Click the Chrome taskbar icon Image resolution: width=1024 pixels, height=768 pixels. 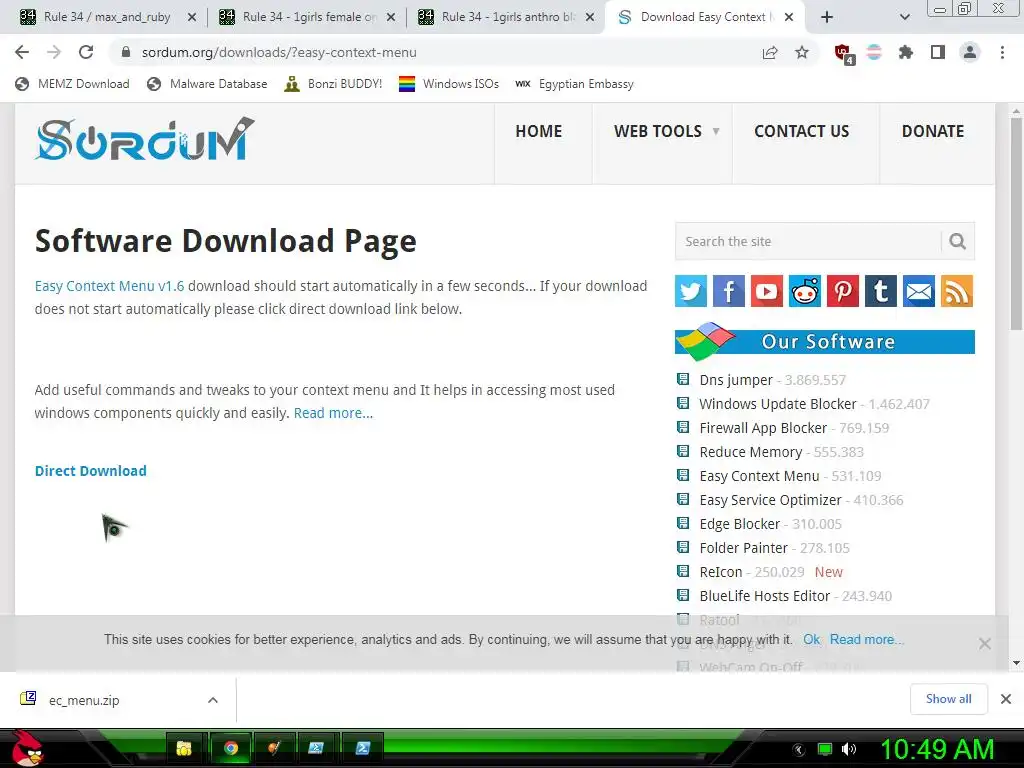231,748
